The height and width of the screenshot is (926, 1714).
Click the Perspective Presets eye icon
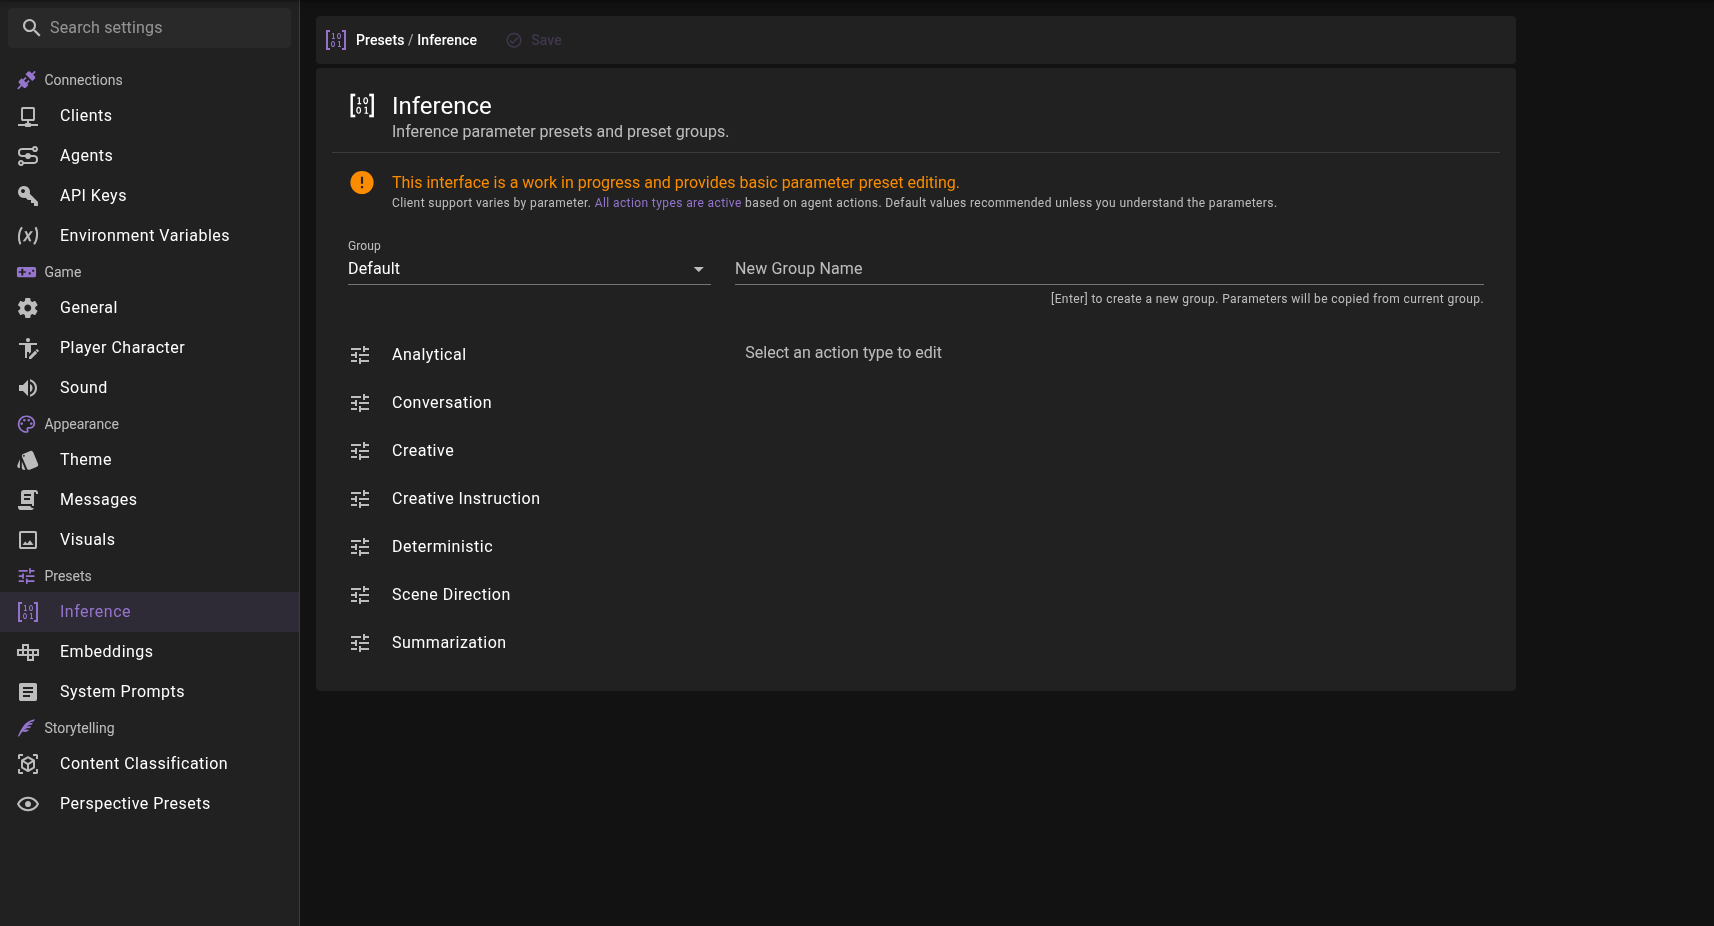(28, 804)
